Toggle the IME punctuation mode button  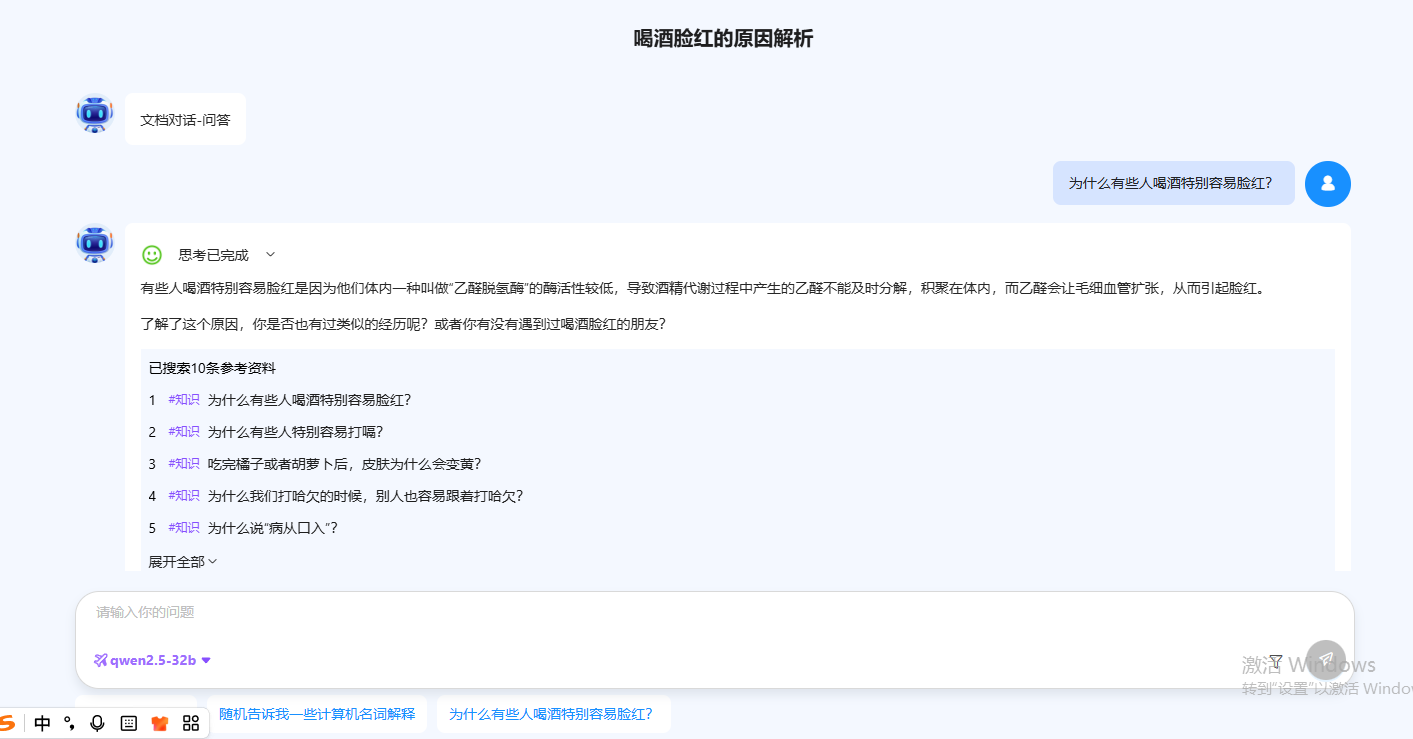(x=69, y=723)
